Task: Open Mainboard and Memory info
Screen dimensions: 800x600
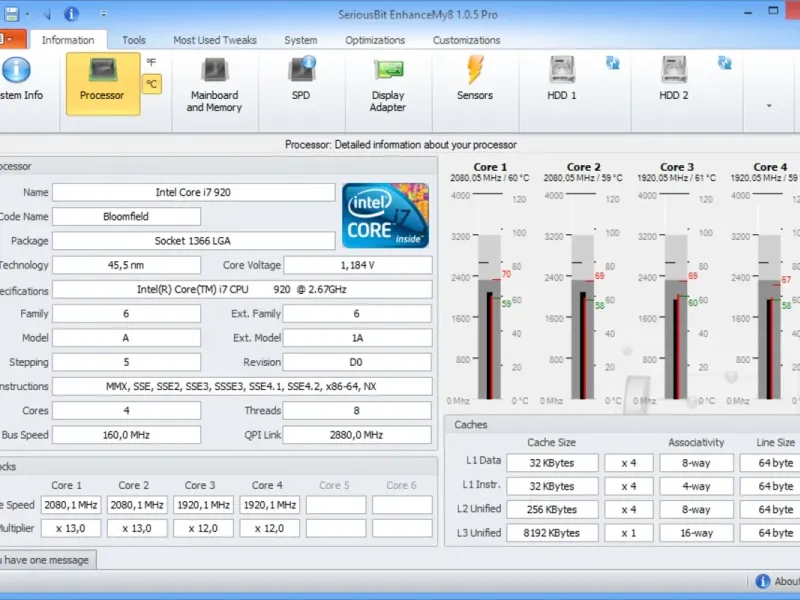Action: (x=214, y=85)
